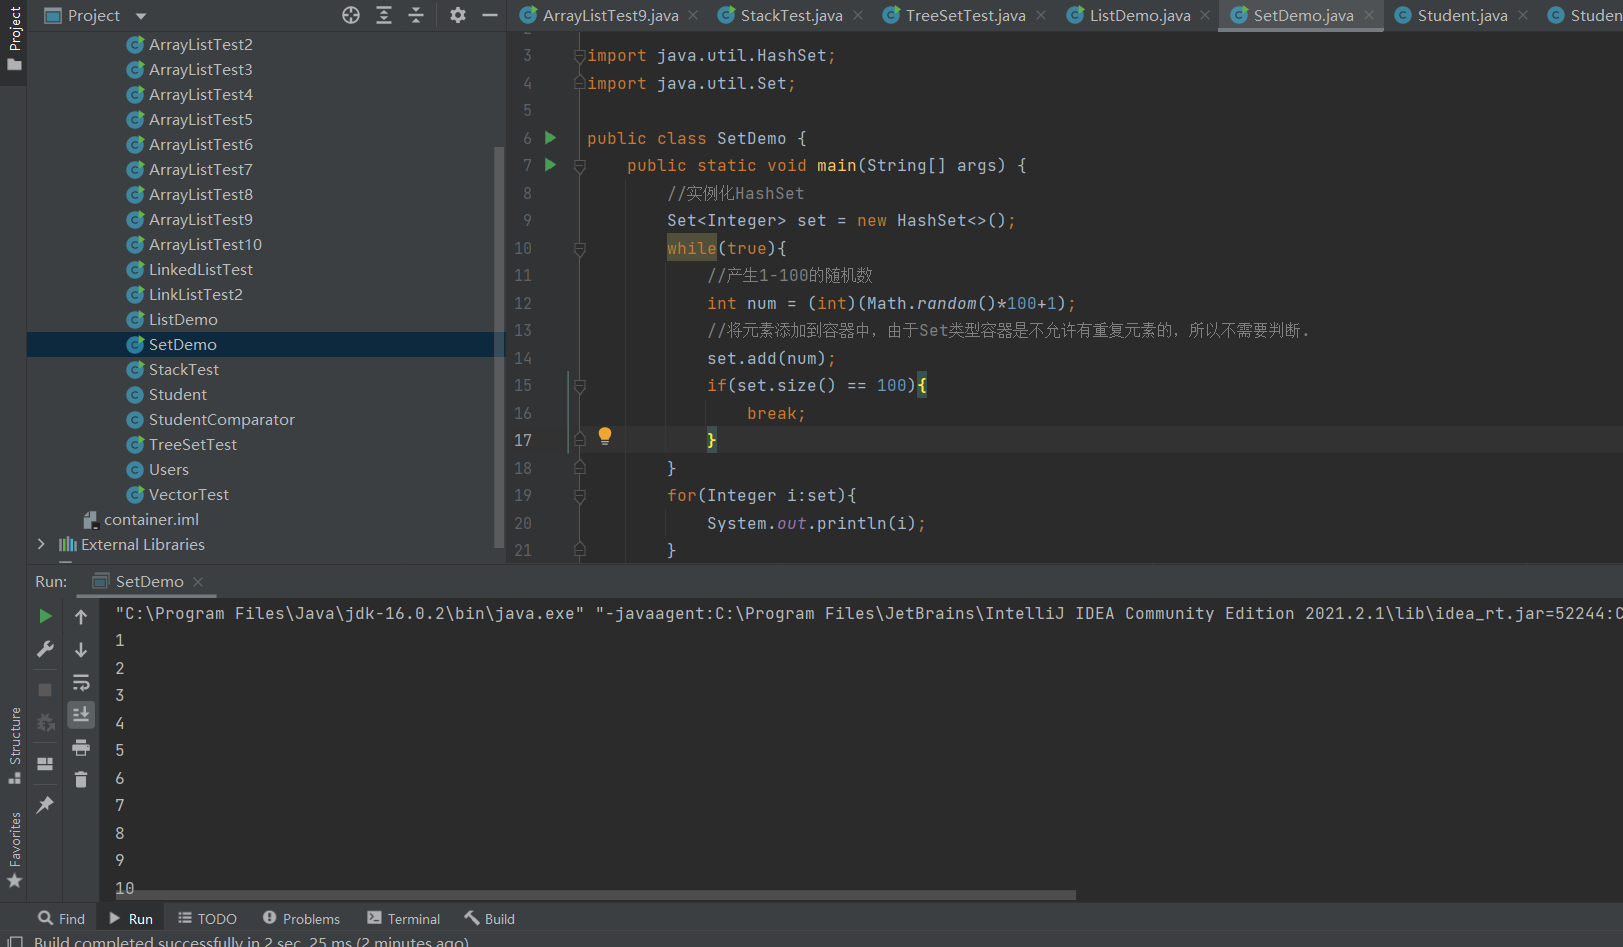Select ArrayListTest10 in project tree
The height and width of the screenshot is (947, 1623).
205,244
